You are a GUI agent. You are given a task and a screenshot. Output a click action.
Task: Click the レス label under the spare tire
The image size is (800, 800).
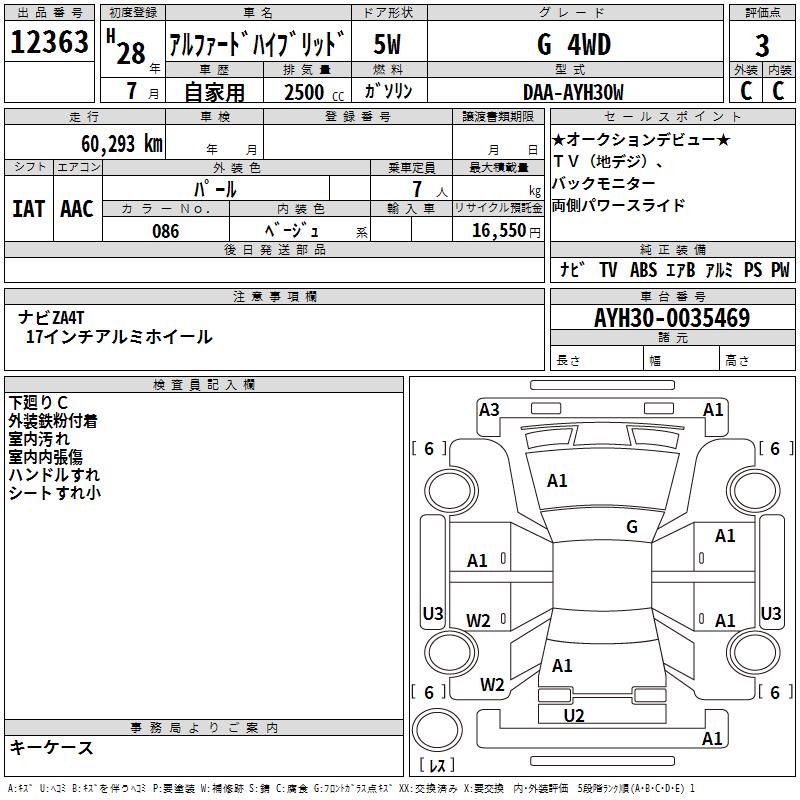[x=437, y=766]
